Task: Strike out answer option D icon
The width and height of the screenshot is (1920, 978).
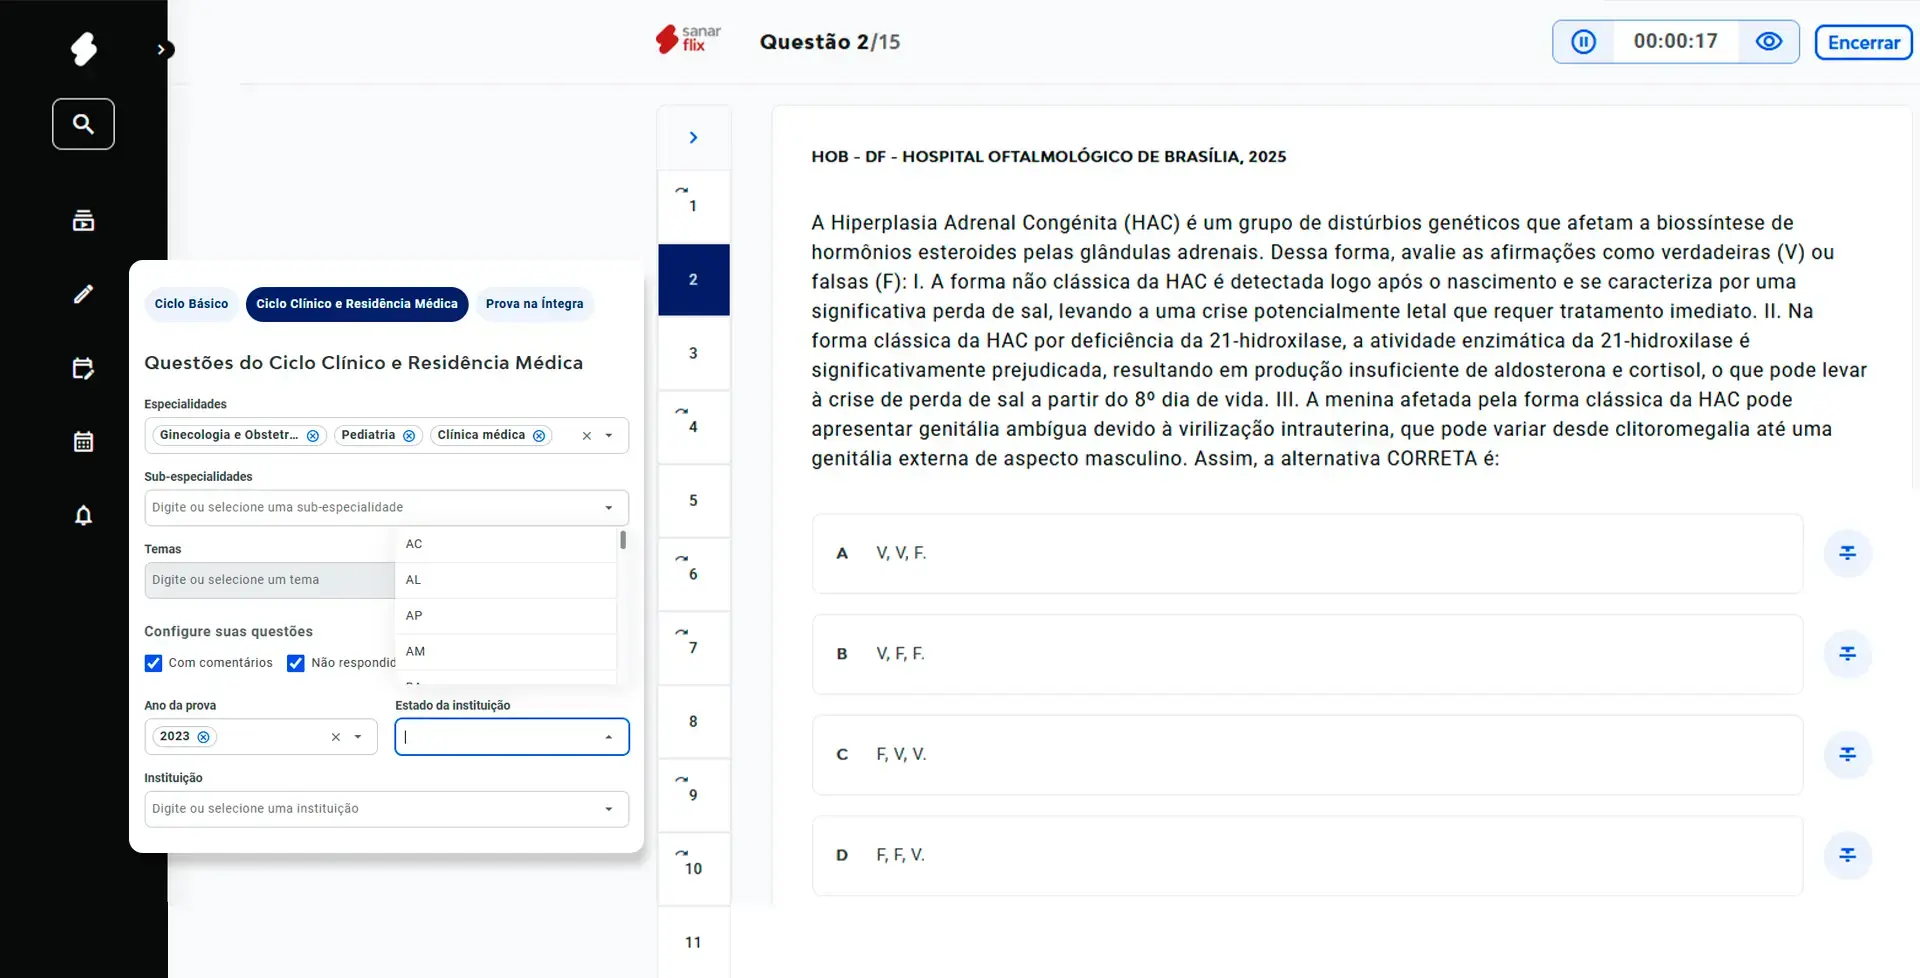Action: tap(1847, 855)
